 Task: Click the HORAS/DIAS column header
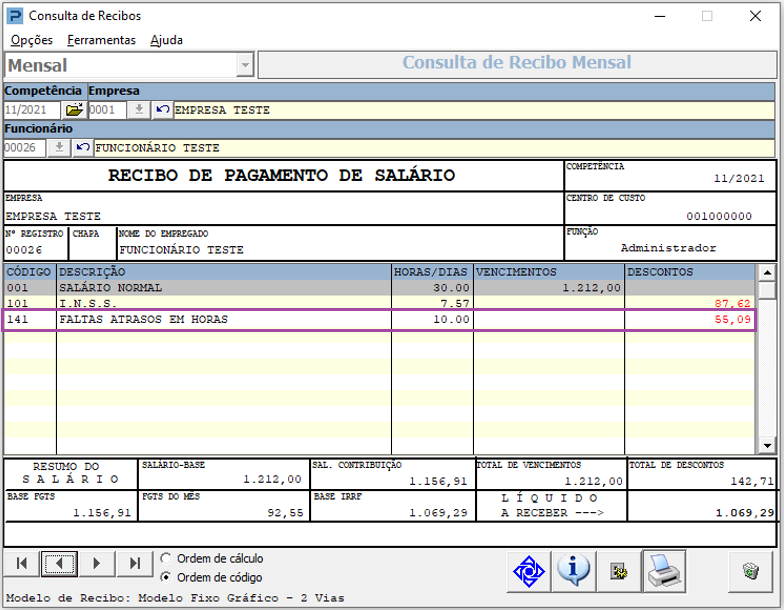pyautogui.click(x=432, y=272)
